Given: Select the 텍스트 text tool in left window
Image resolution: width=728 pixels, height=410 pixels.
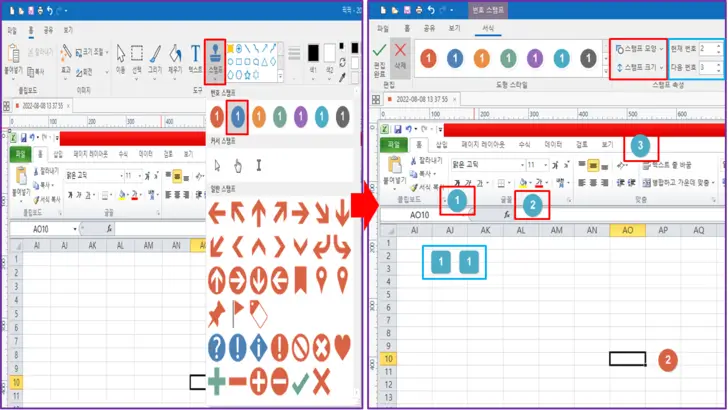Looking at the screenshot, I should [195, 59].
